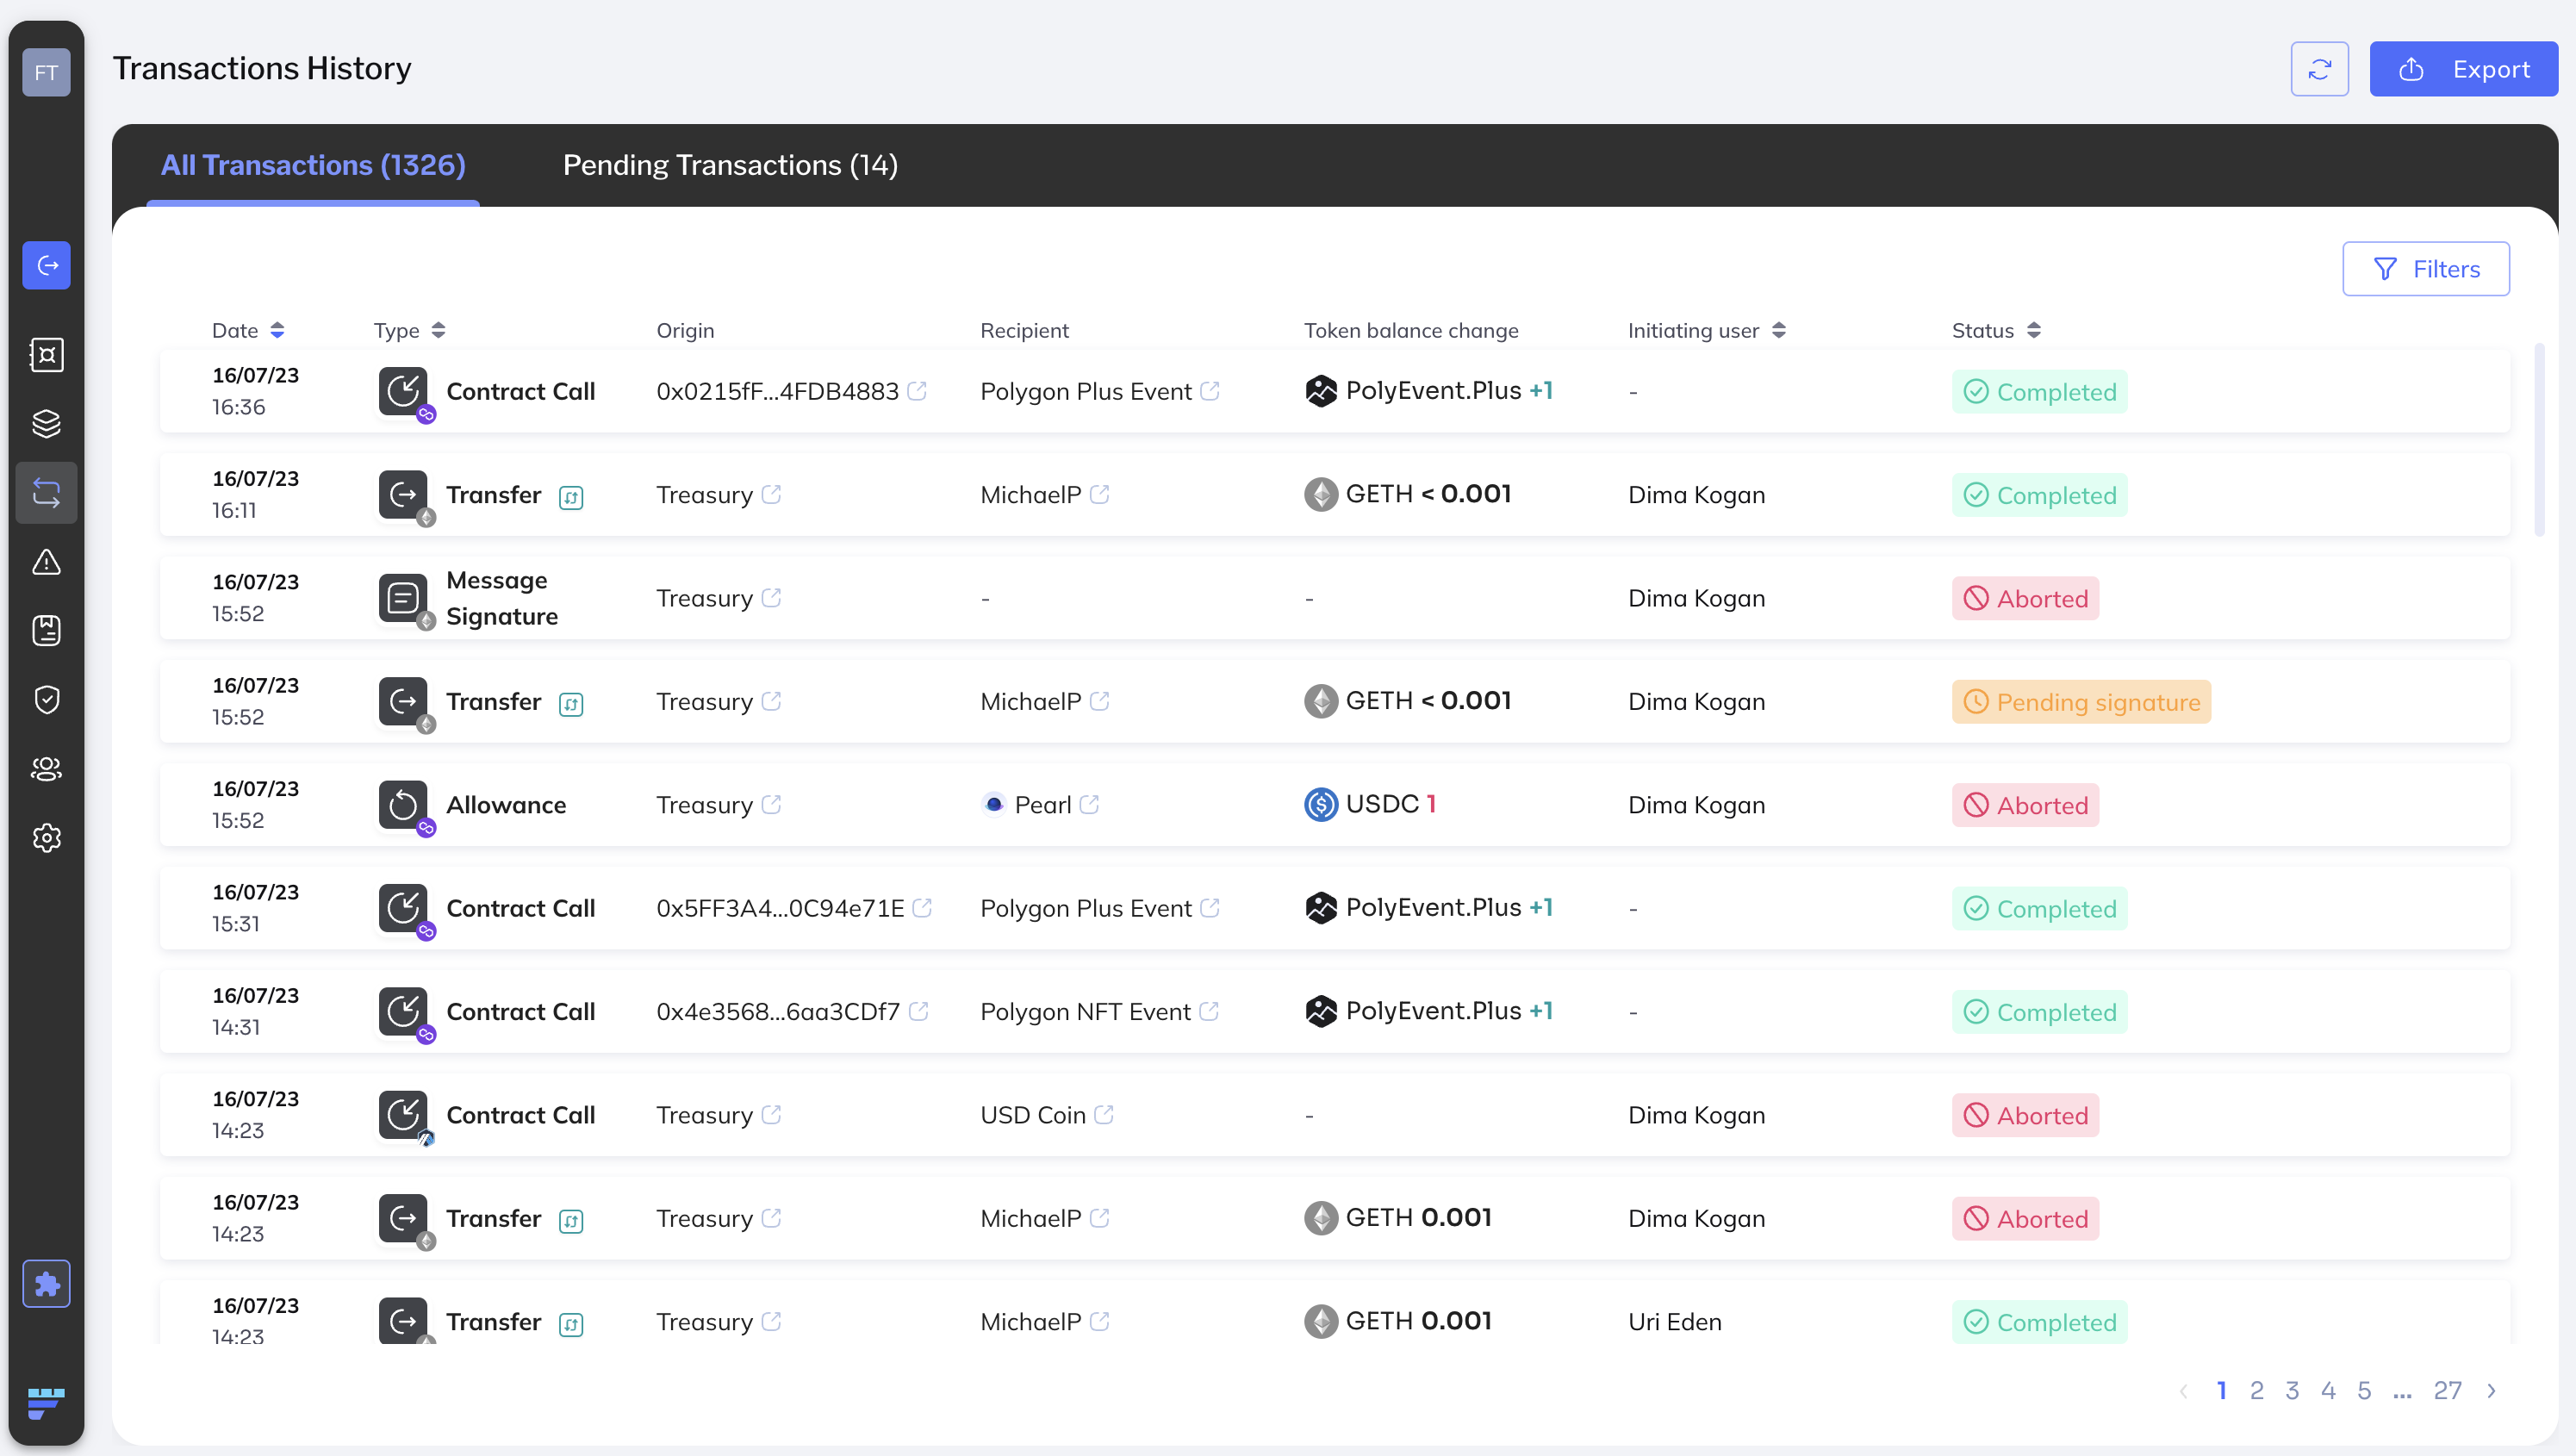Click the FT workspace avatar

coord(46,72)
